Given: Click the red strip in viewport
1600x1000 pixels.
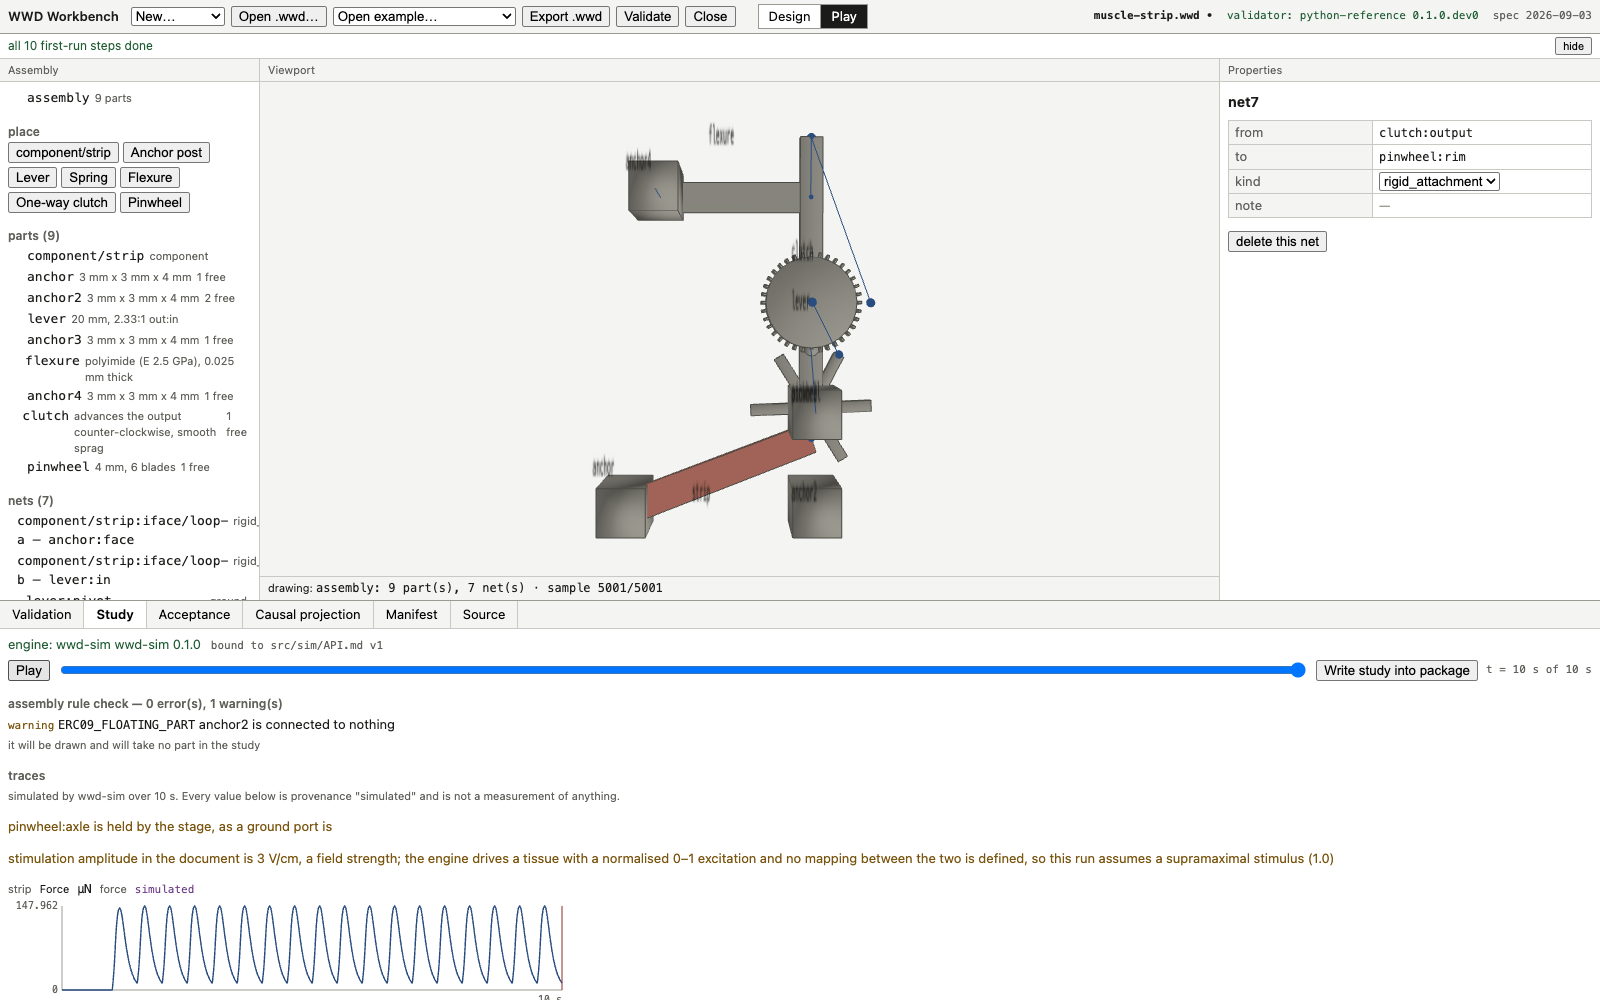Looking at the screenshot, I should click(x=730, y=472).
